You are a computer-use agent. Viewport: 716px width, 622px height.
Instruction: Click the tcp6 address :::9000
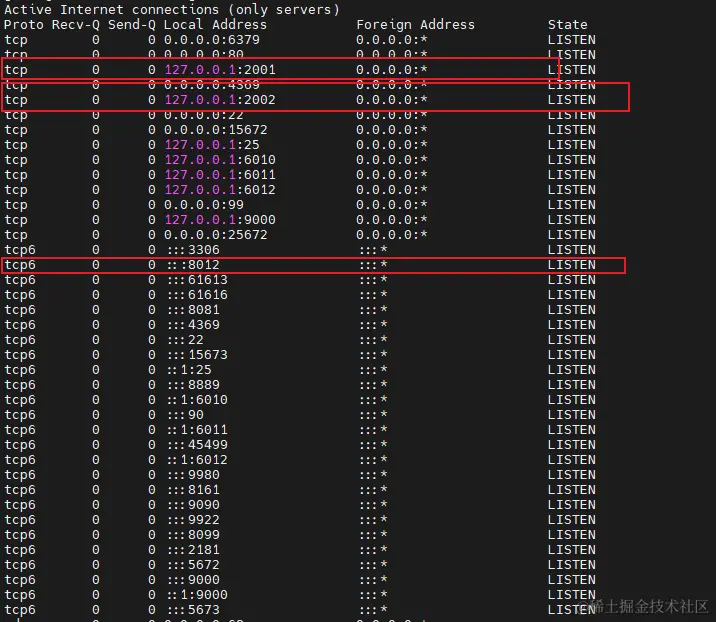coord(193,580)
